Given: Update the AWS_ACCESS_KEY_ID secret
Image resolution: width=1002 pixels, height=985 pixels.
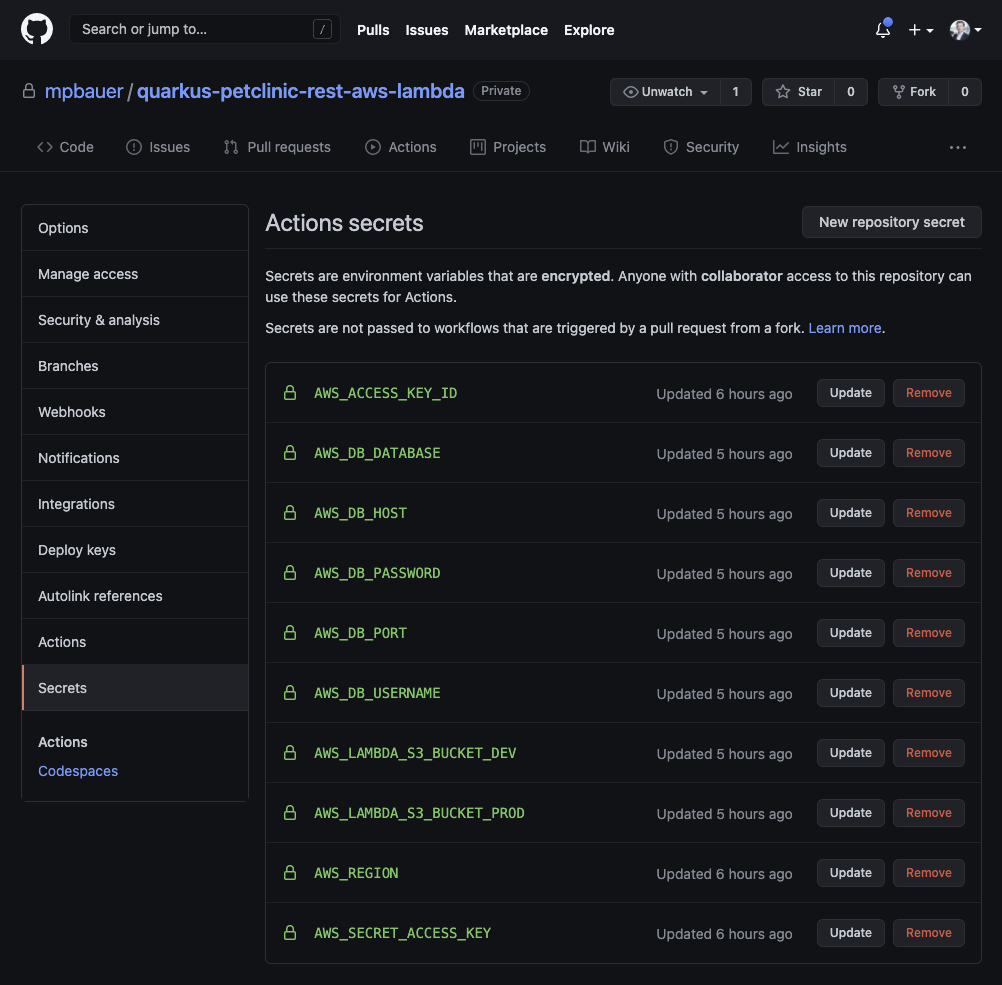Looking at the screenshot, I should point(851,393).
